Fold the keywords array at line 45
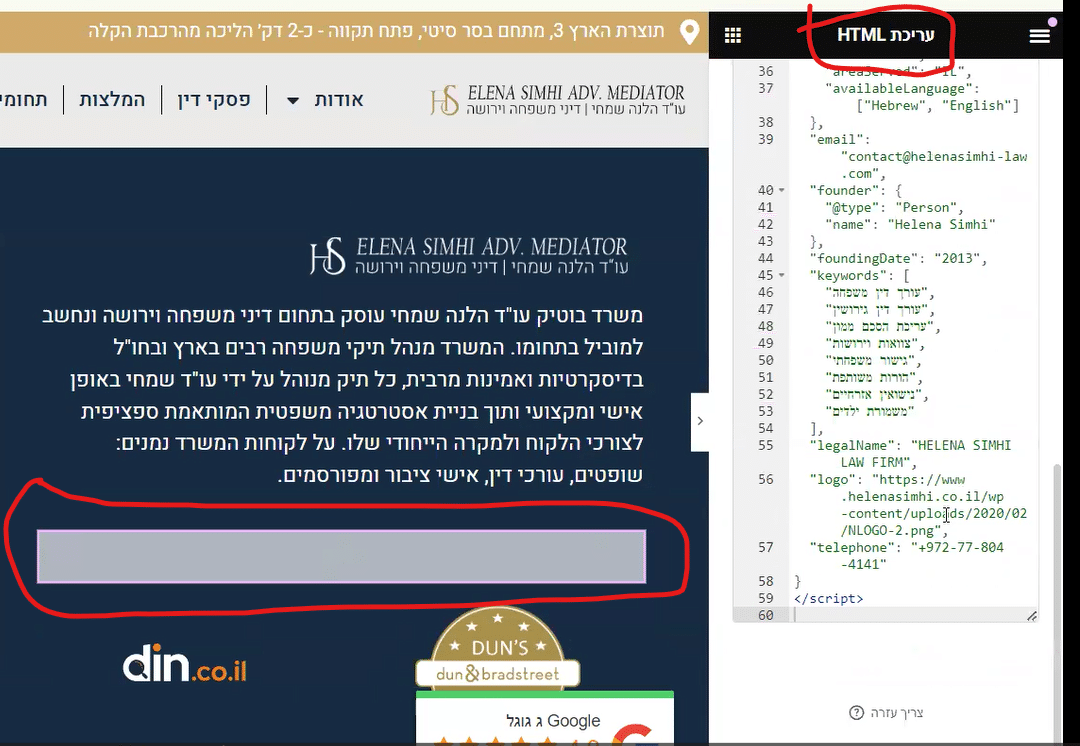This screenshot has height=746, width=1080. [782, 276]
